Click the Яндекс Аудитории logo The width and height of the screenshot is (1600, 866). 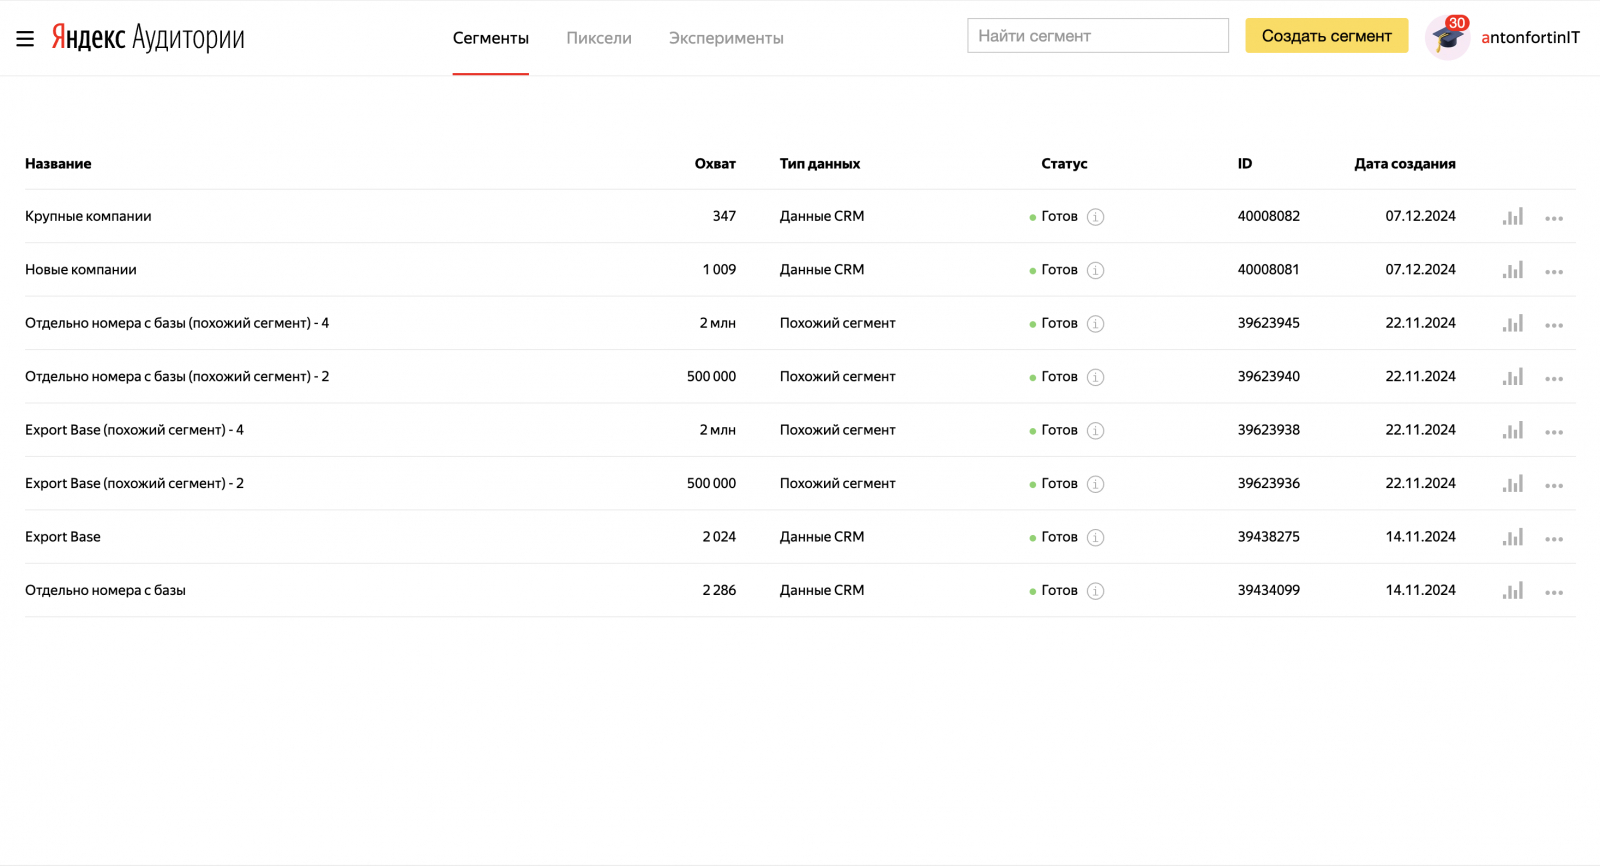click(148, 38)
